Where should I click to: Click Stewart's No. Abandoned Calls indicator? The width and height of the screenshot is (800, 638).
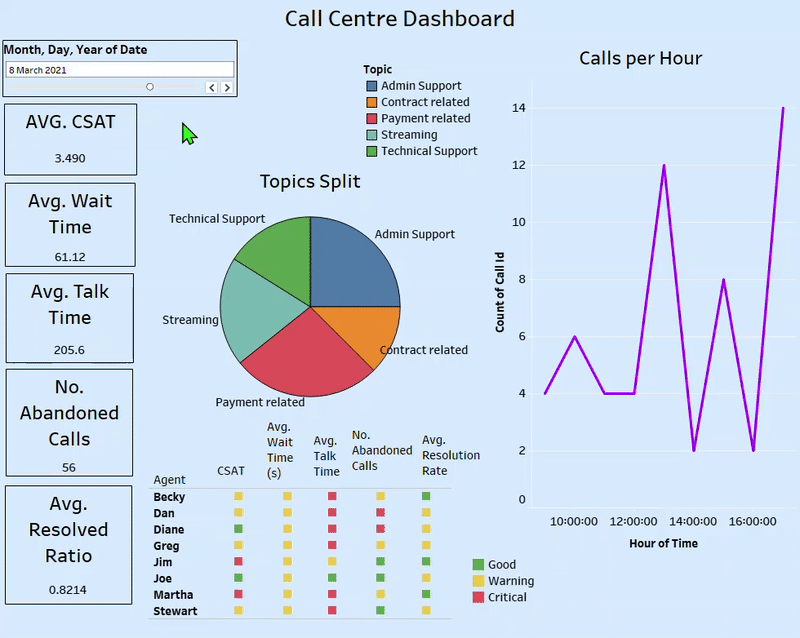[380, 610]
